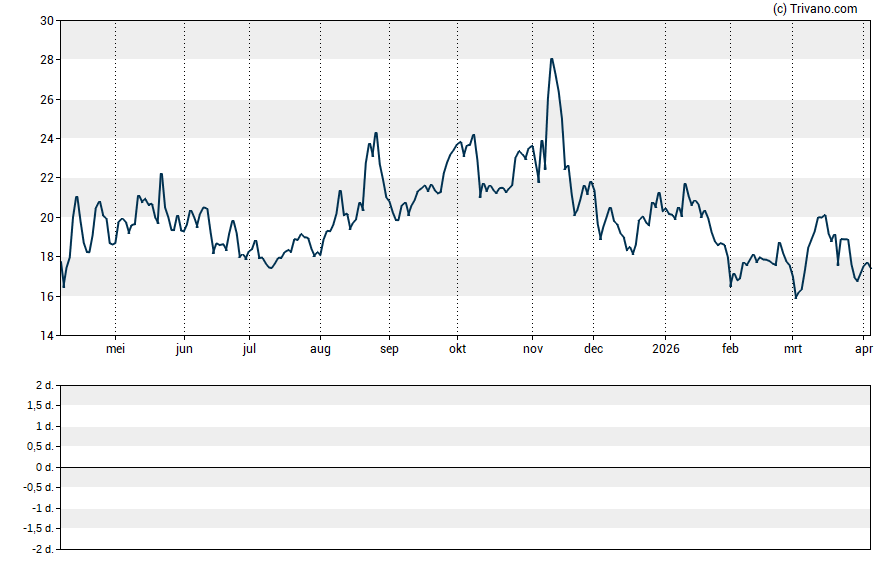Image resolution: width=888 pixels, height=565 pixels.
Task: Click the November price peak near 28
Action: [x=551, y=59]
